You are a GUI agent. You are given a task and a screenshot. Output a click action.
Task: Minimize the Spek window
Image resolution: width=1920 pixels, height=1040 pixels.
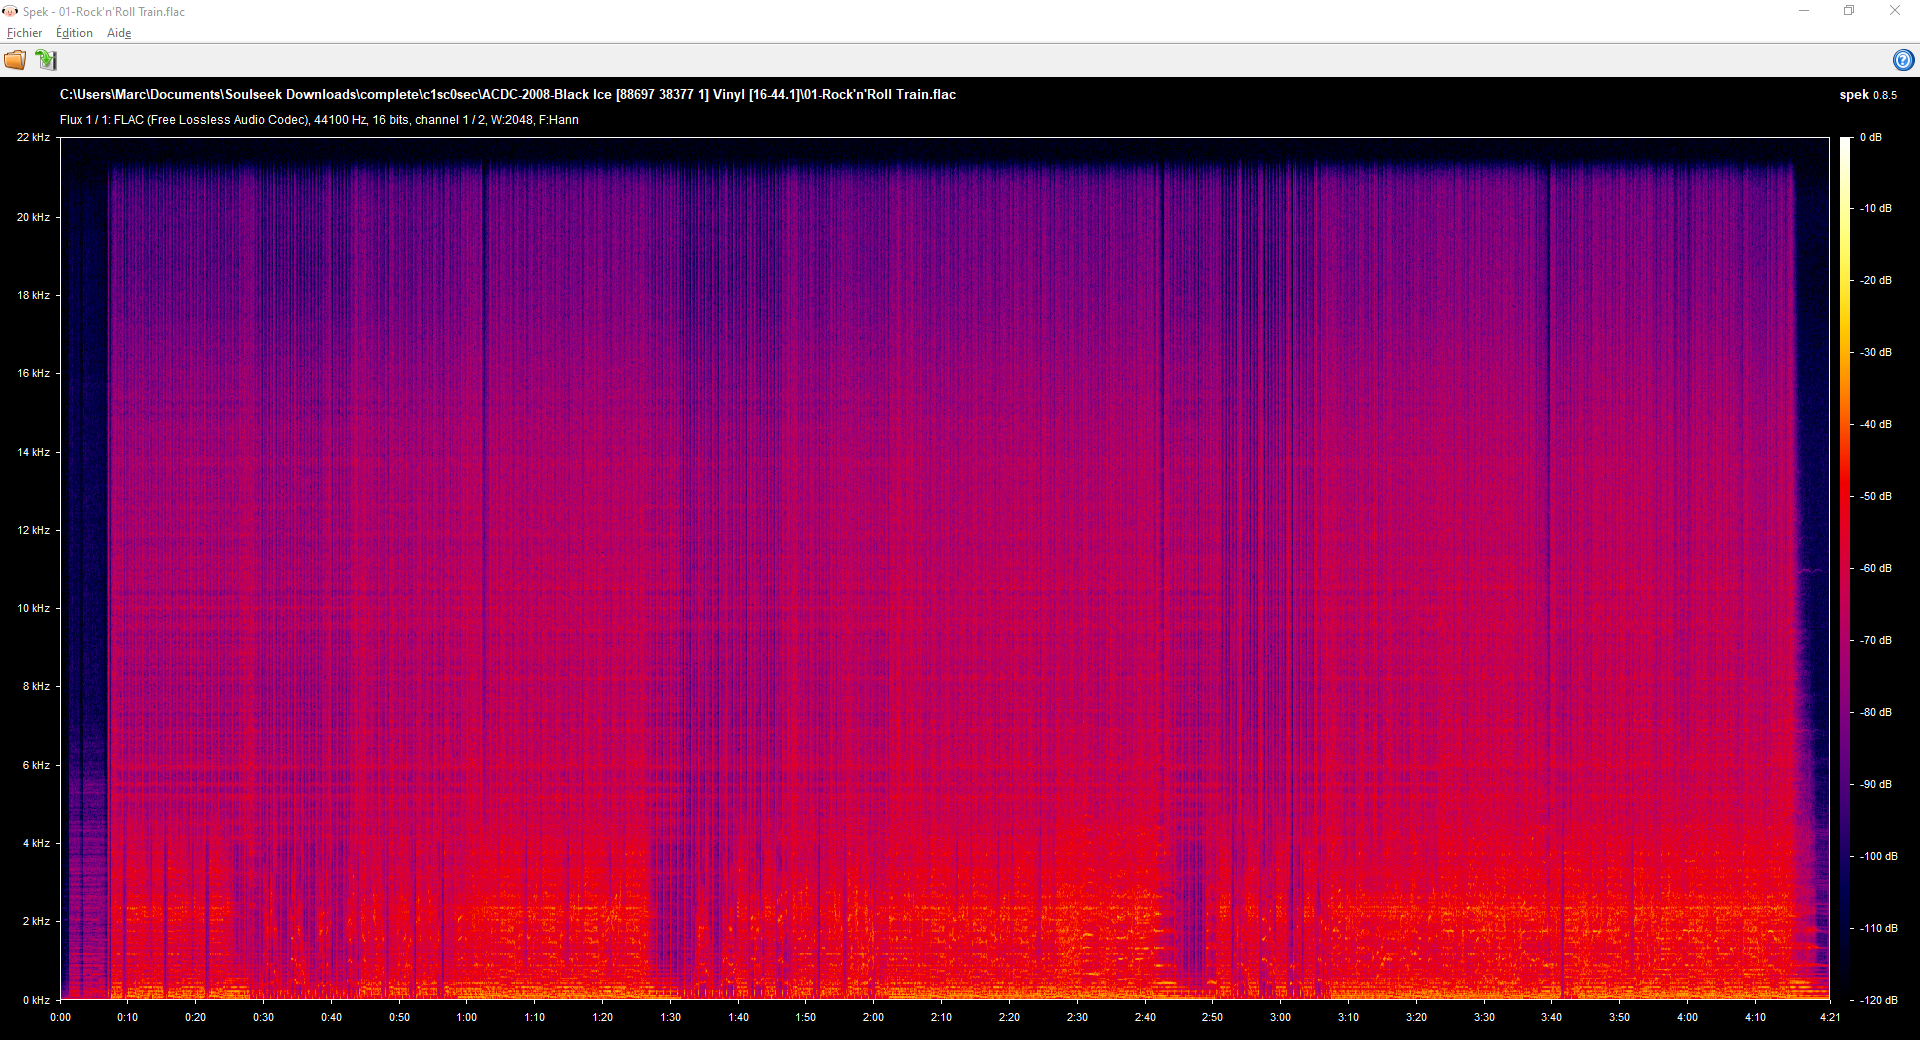[x=1804, y=11]
